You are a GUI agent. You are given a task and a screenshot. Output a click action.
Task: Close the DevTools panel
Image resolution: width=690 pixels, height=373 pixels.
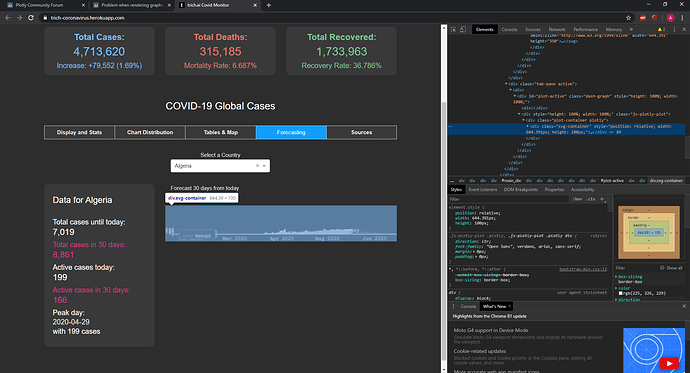(684, 29)
